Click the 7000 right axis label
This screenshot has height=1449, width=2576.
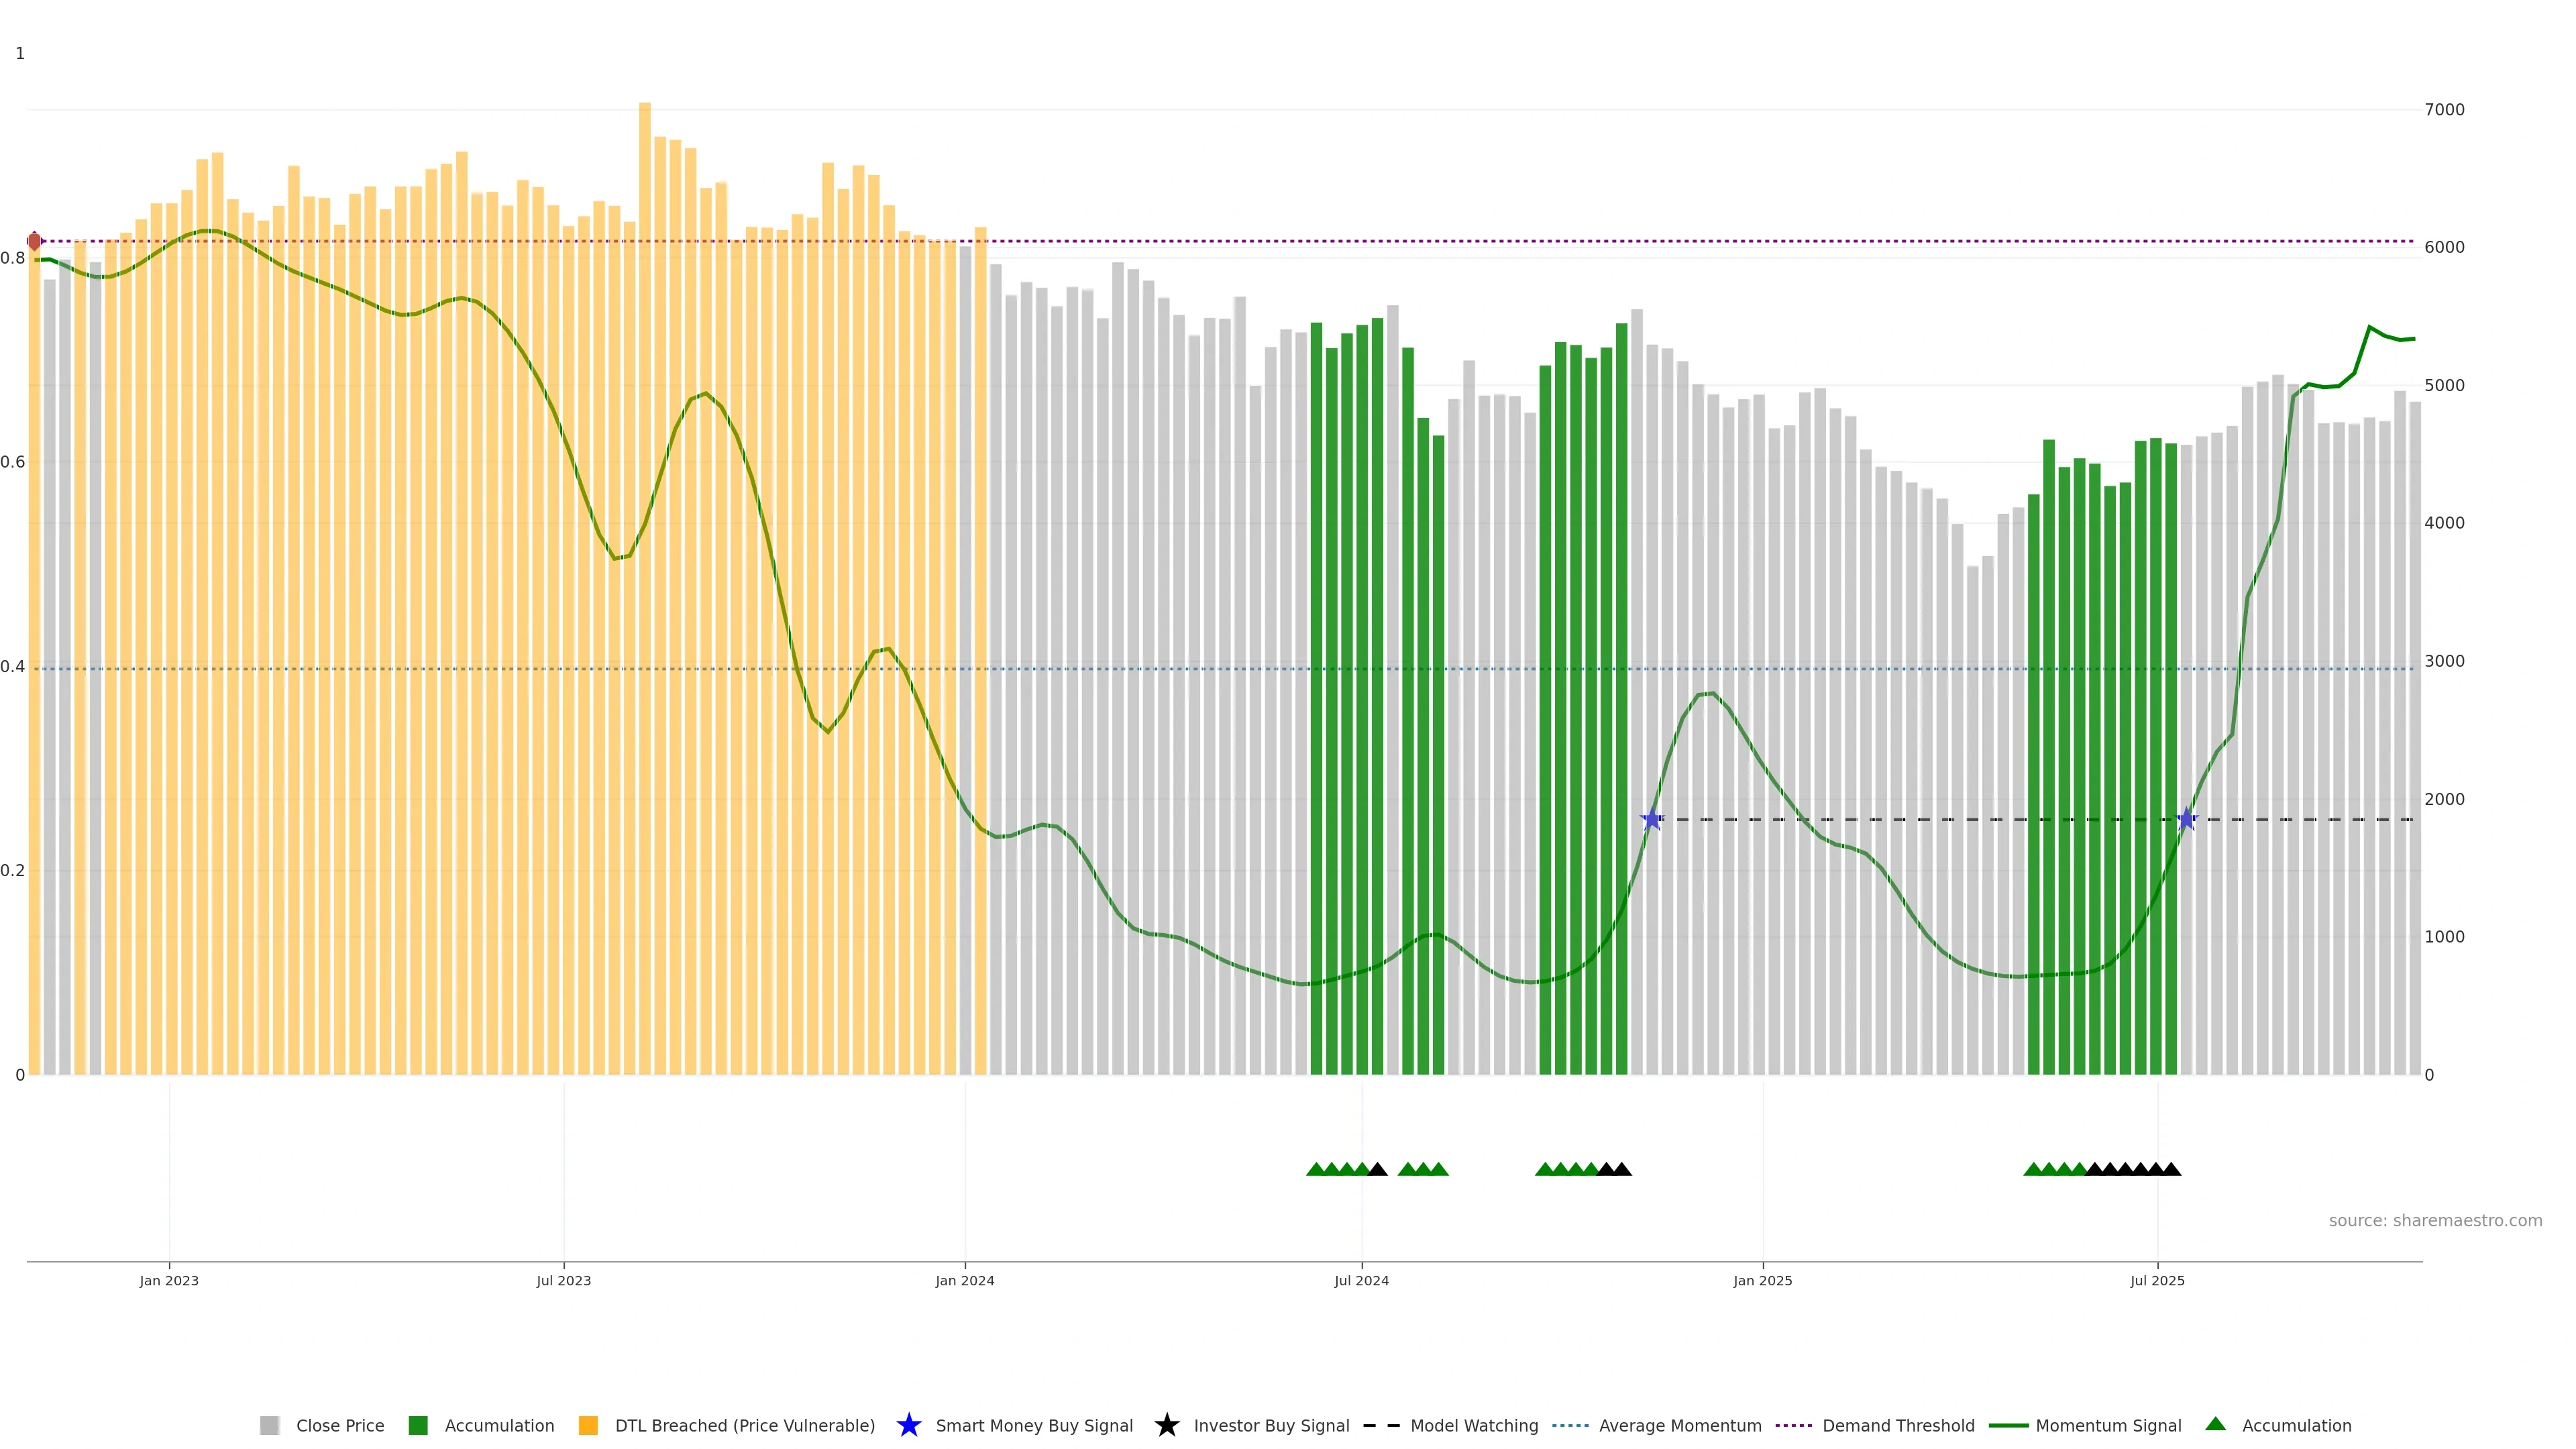(x=2444, y=110)
